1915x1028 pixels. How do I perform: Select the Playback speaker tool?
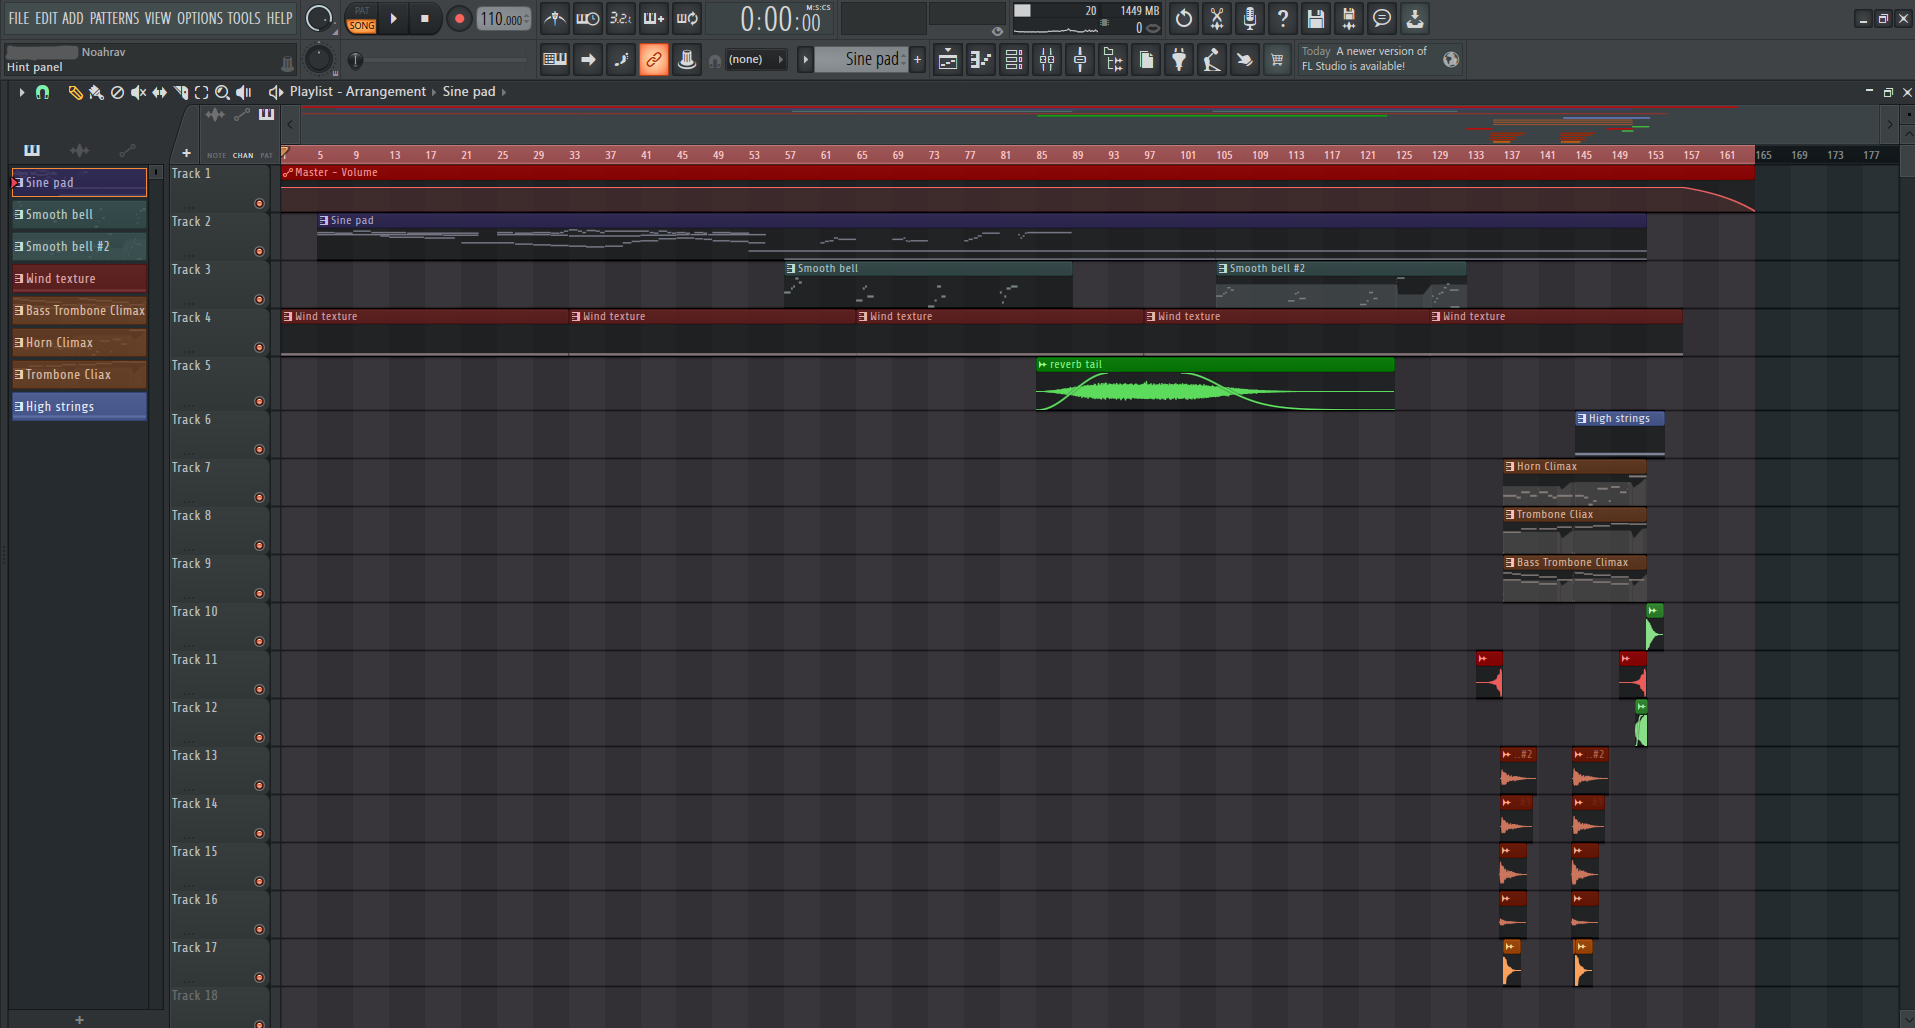point(243,92)
